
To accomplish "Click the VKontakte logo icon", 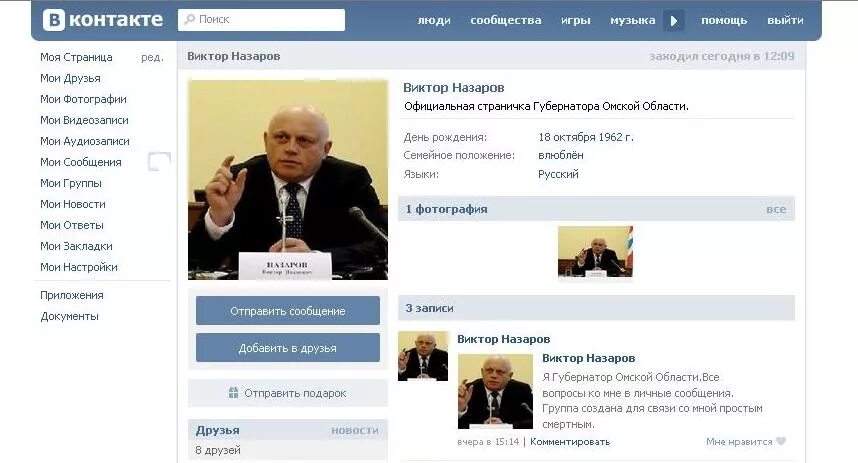I will [x=54, y=20].
